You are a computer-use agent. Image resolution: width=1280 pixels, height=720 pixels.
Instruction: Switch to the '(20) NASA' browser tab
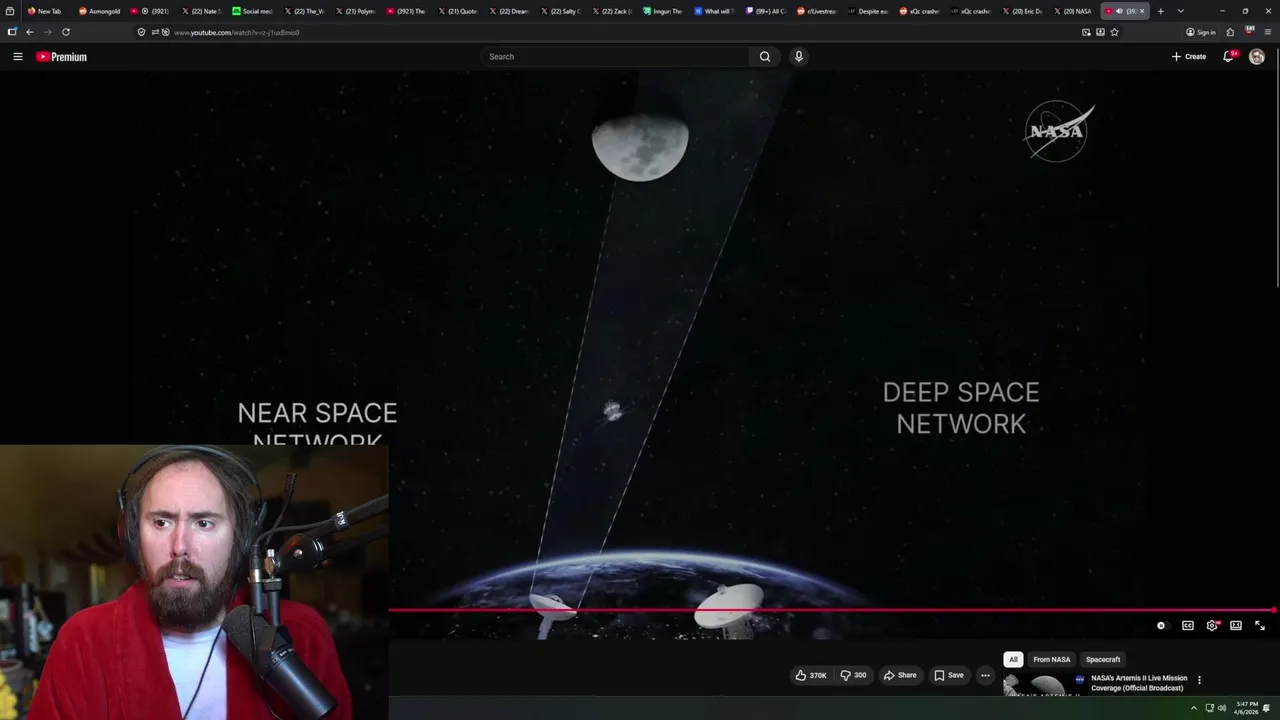click(1073, 11)
